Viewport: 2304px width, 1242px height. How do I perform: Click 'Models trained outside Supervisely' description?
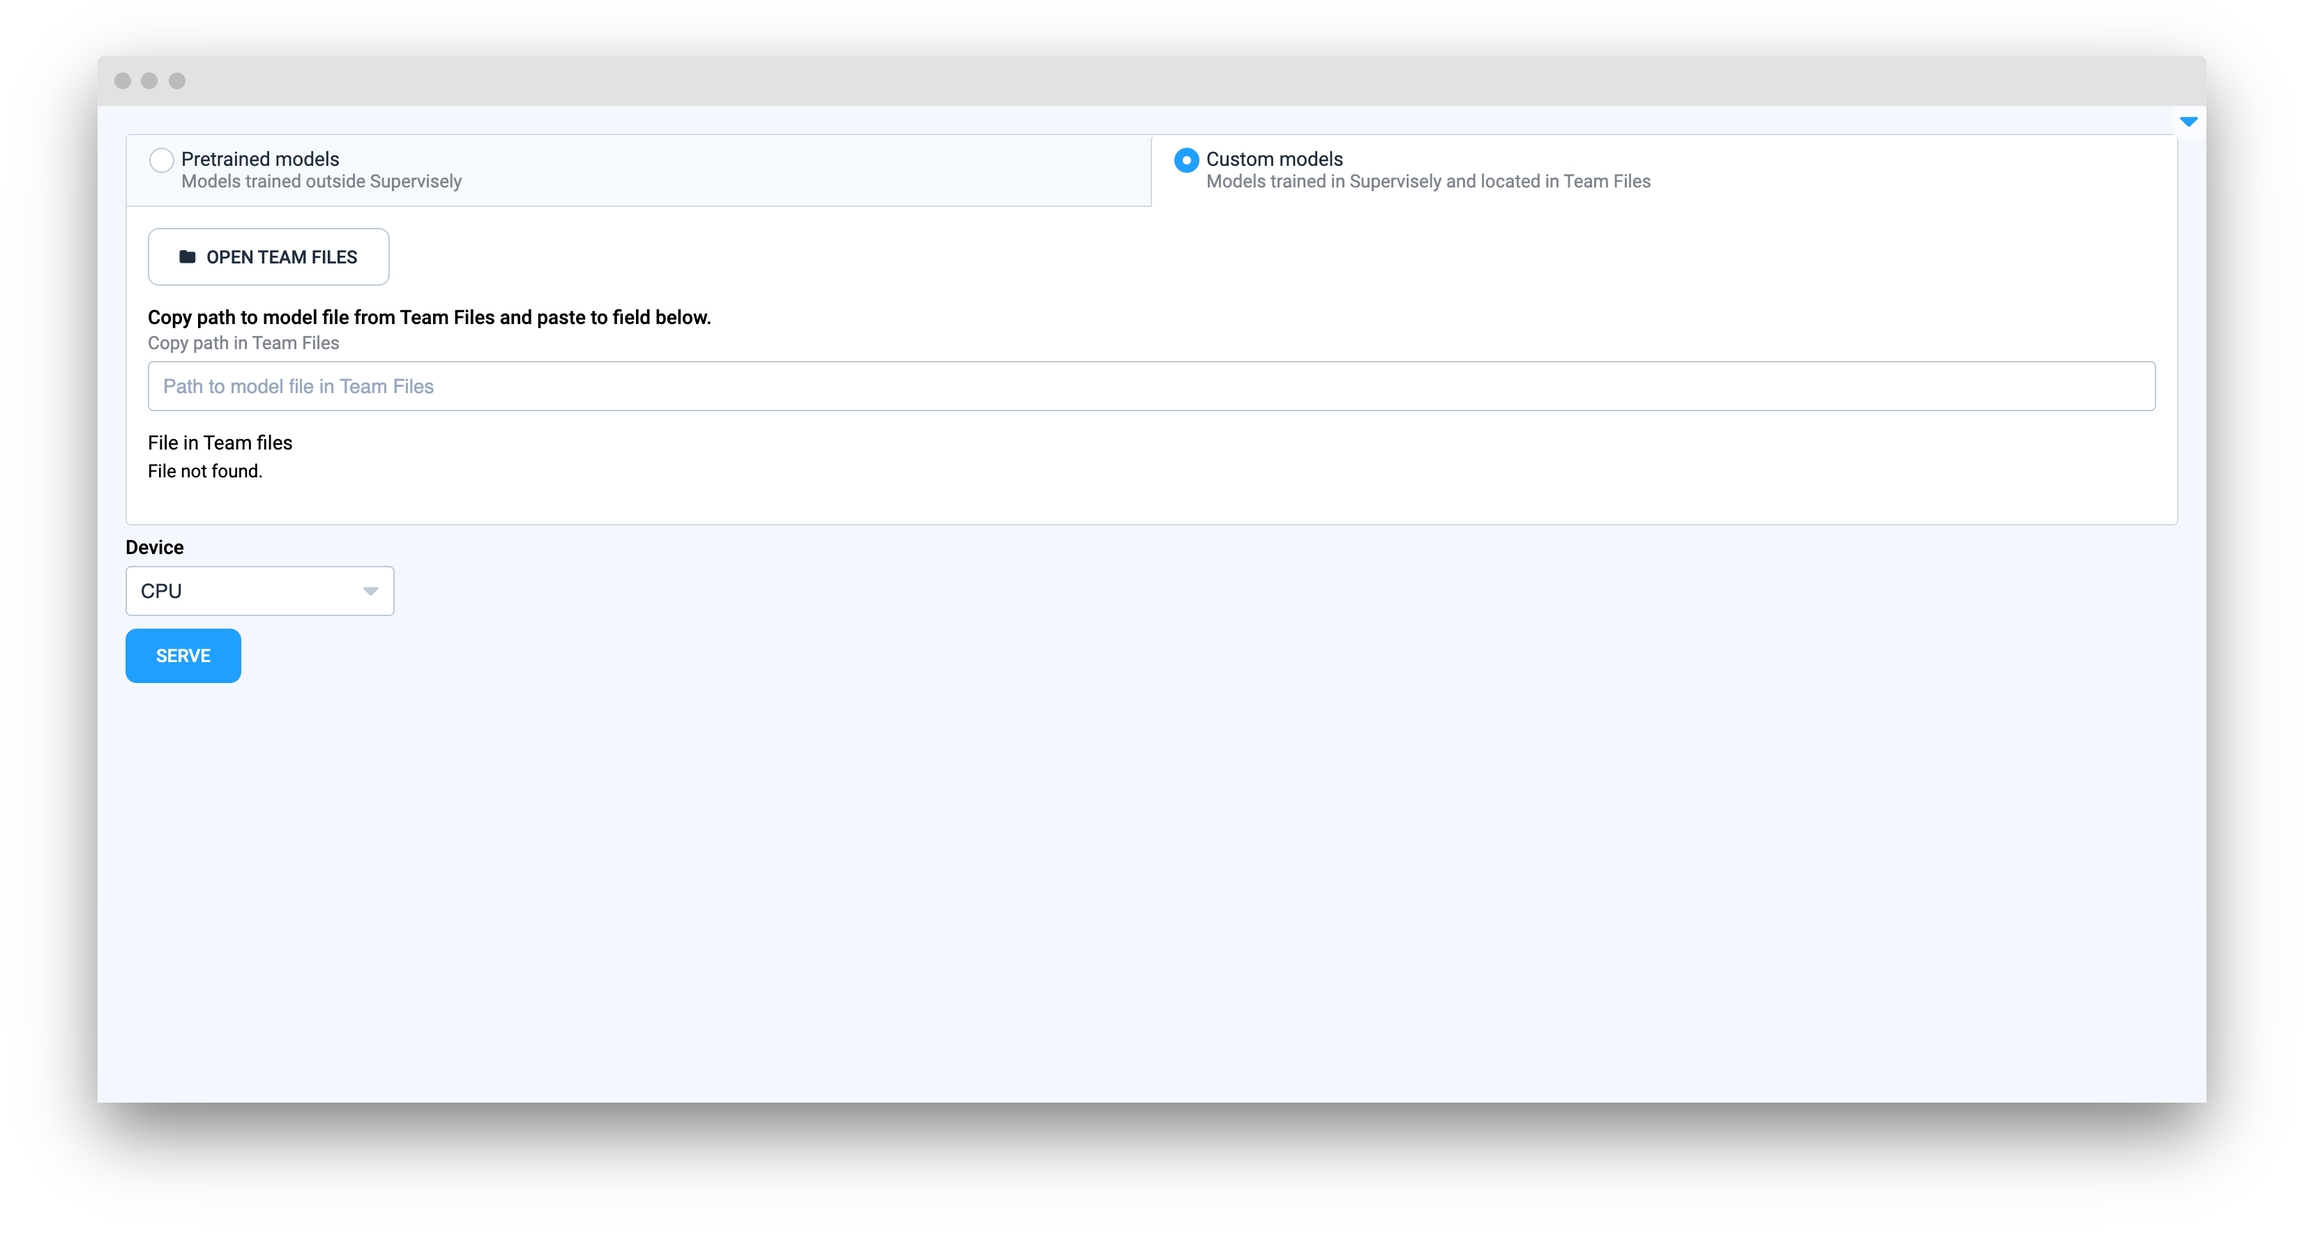(x=321, y=181)
